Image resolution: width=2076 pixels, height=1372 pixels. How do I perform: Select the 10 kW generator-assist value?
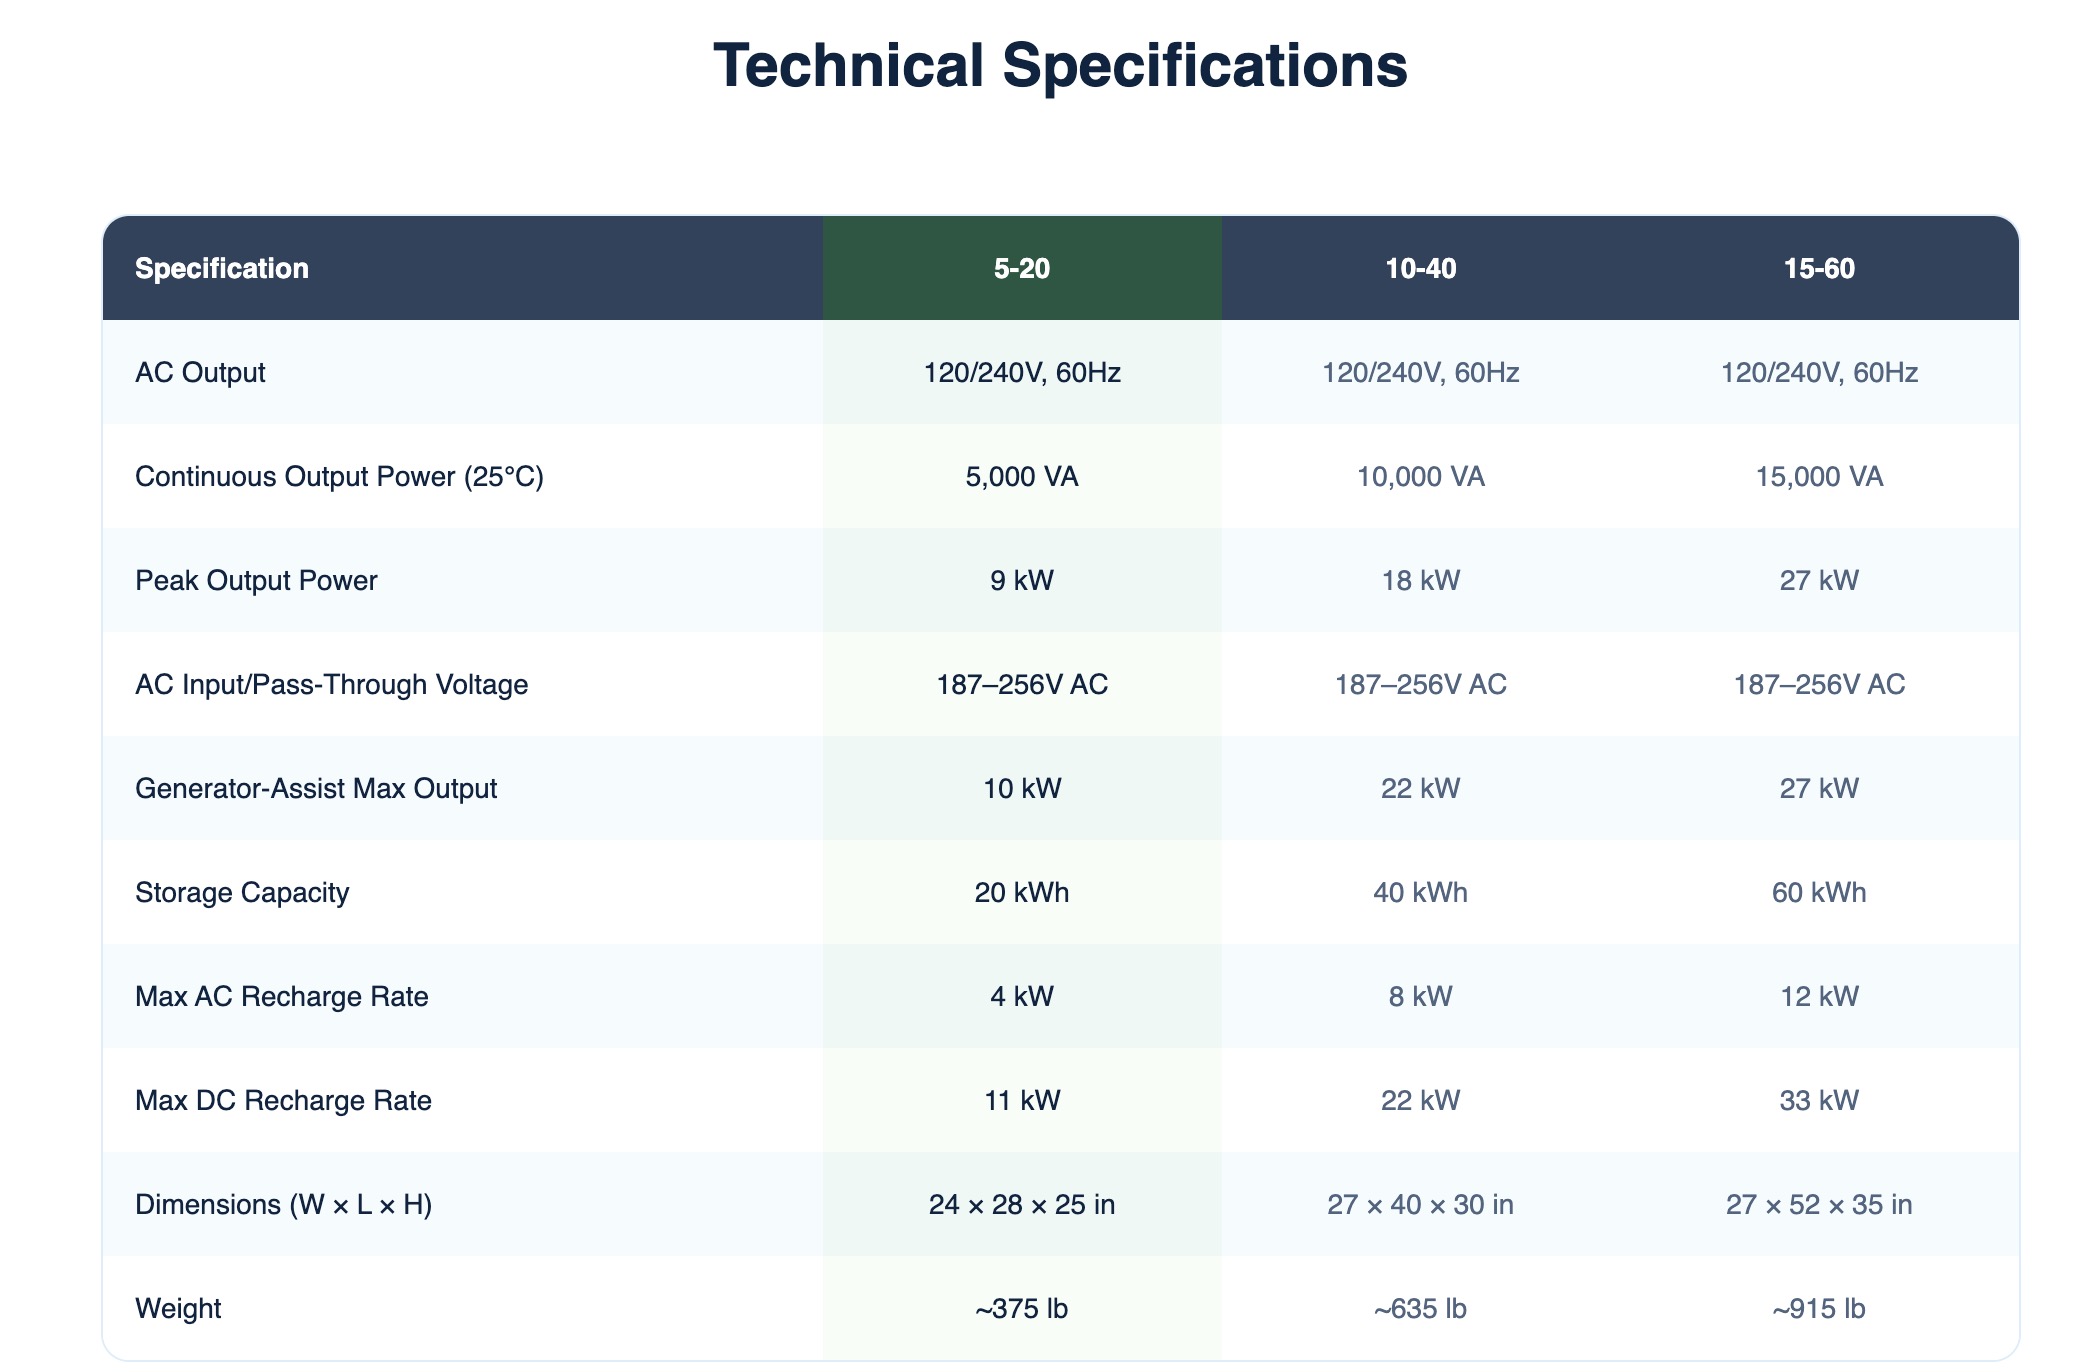pyautogui.click(x=1021, y=788)
